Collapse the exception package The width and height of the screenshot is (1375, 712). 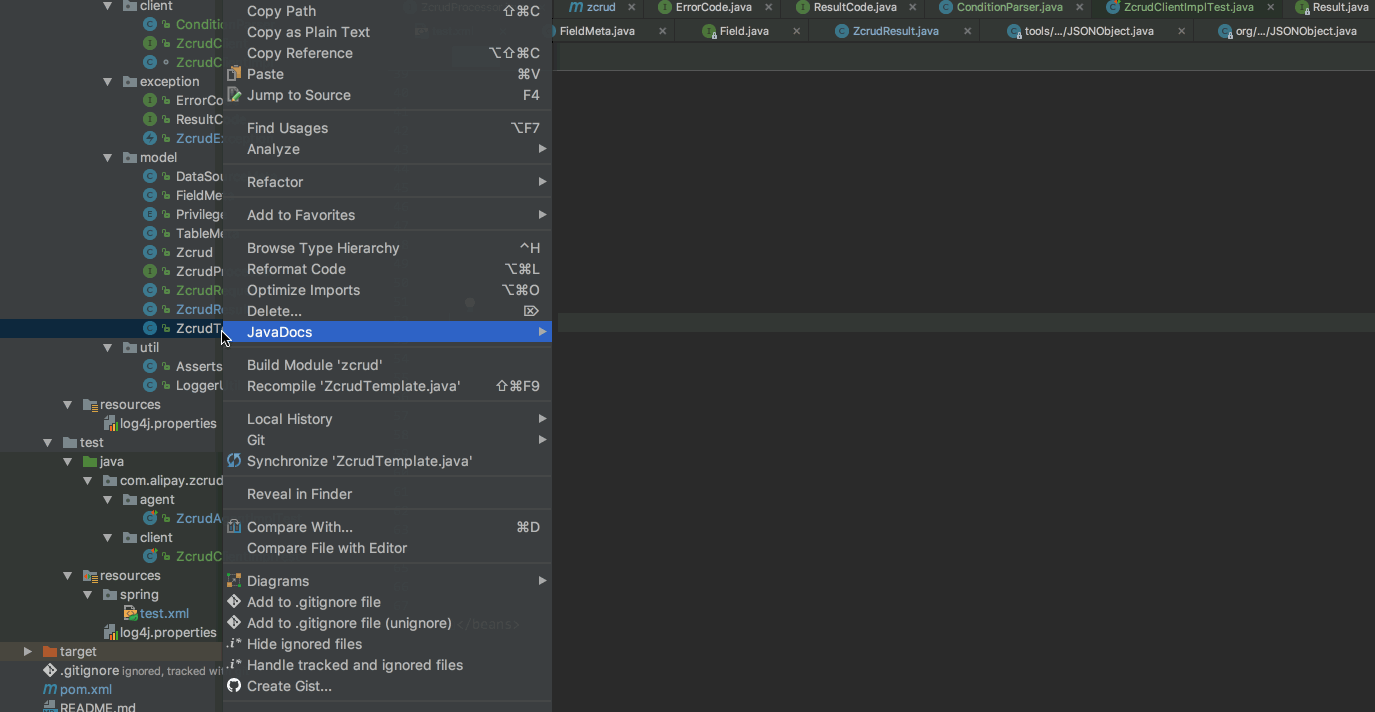click(x=108, y=81)
